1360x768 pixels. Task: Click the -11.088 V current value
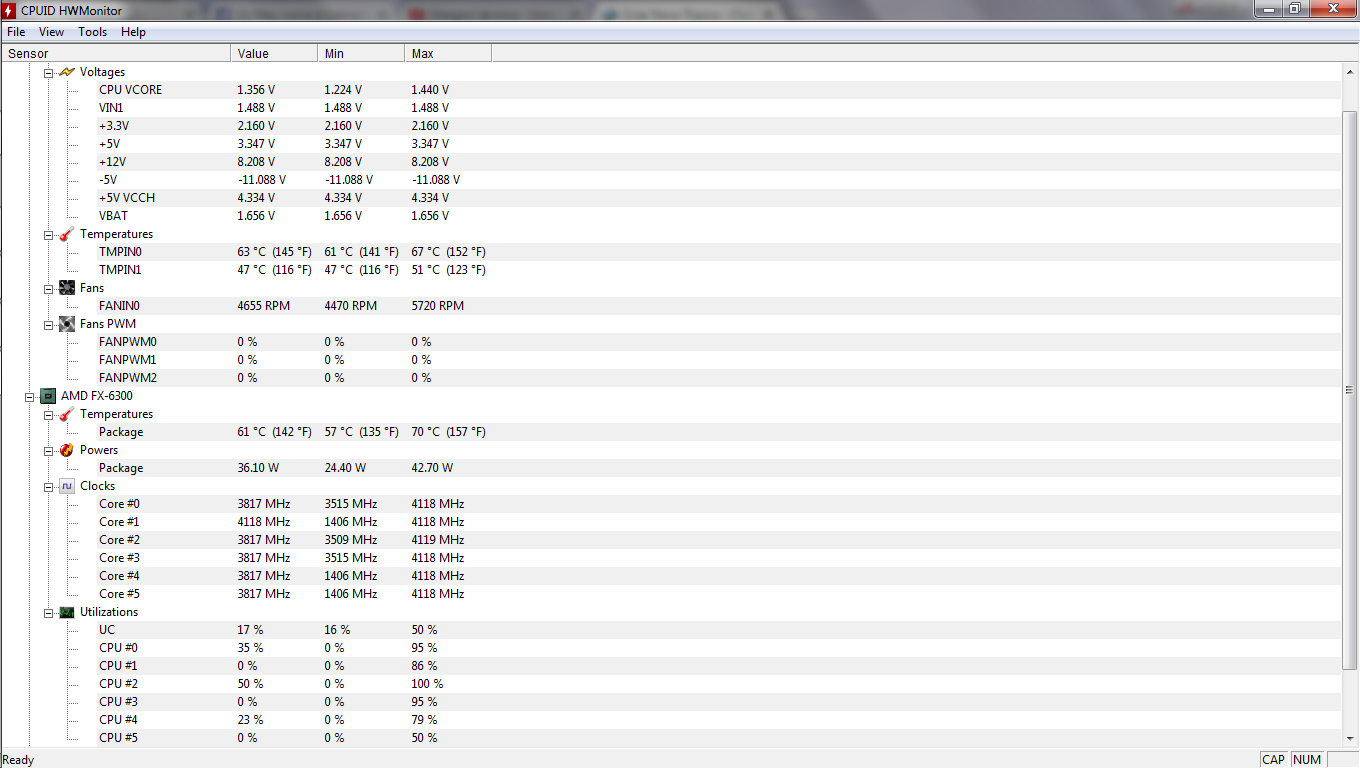(x=262, y=180)
